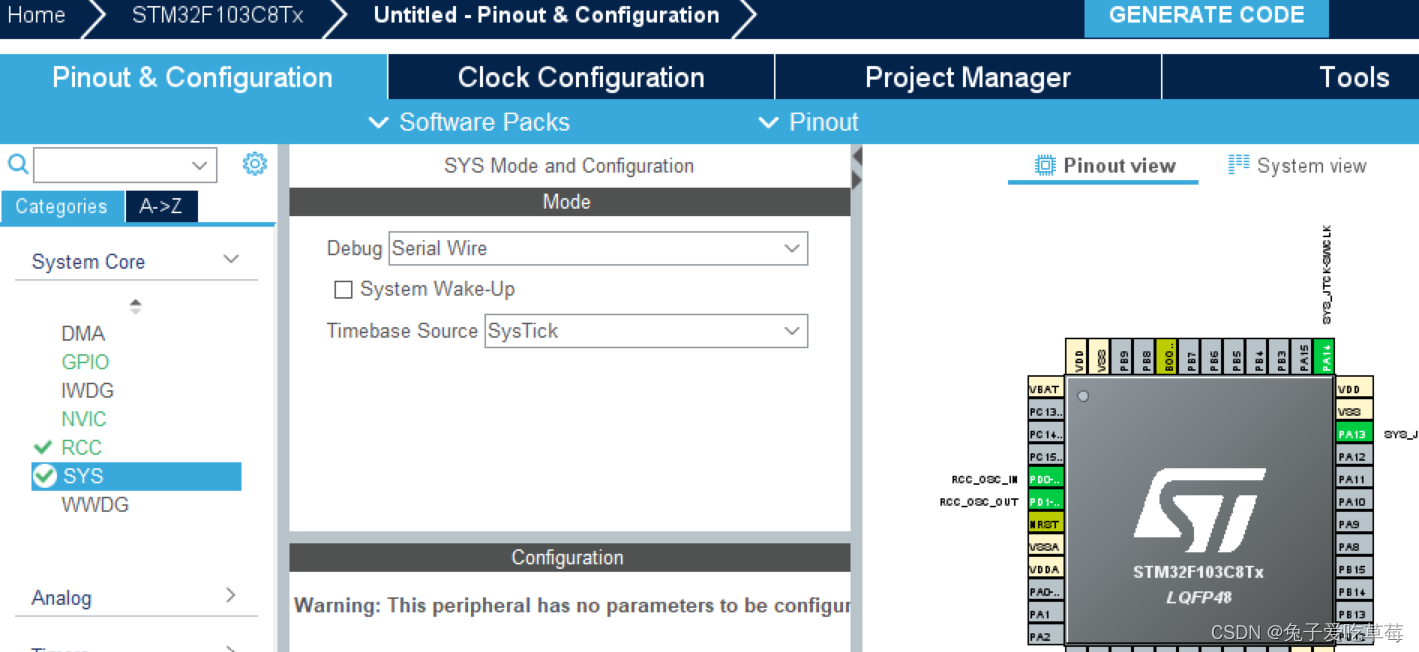Select the PA10 pin

pyautogui.click(x=1354, y=501)
